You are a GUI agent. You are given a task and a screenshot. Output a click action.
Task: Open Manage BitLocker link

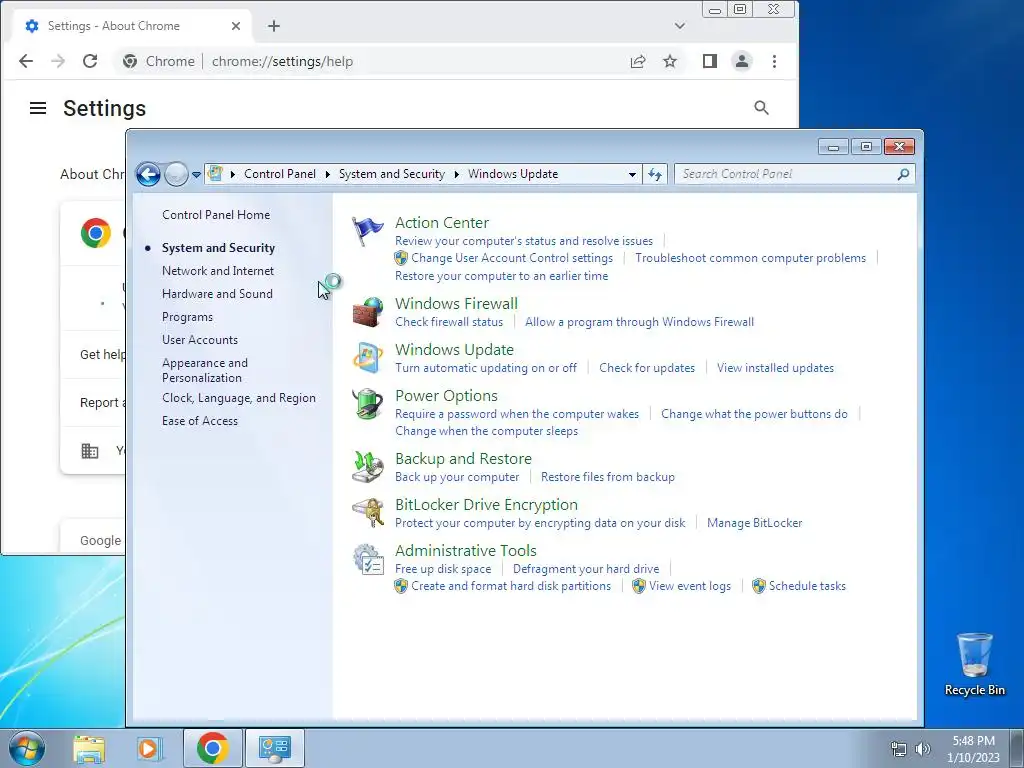[754, 523]
